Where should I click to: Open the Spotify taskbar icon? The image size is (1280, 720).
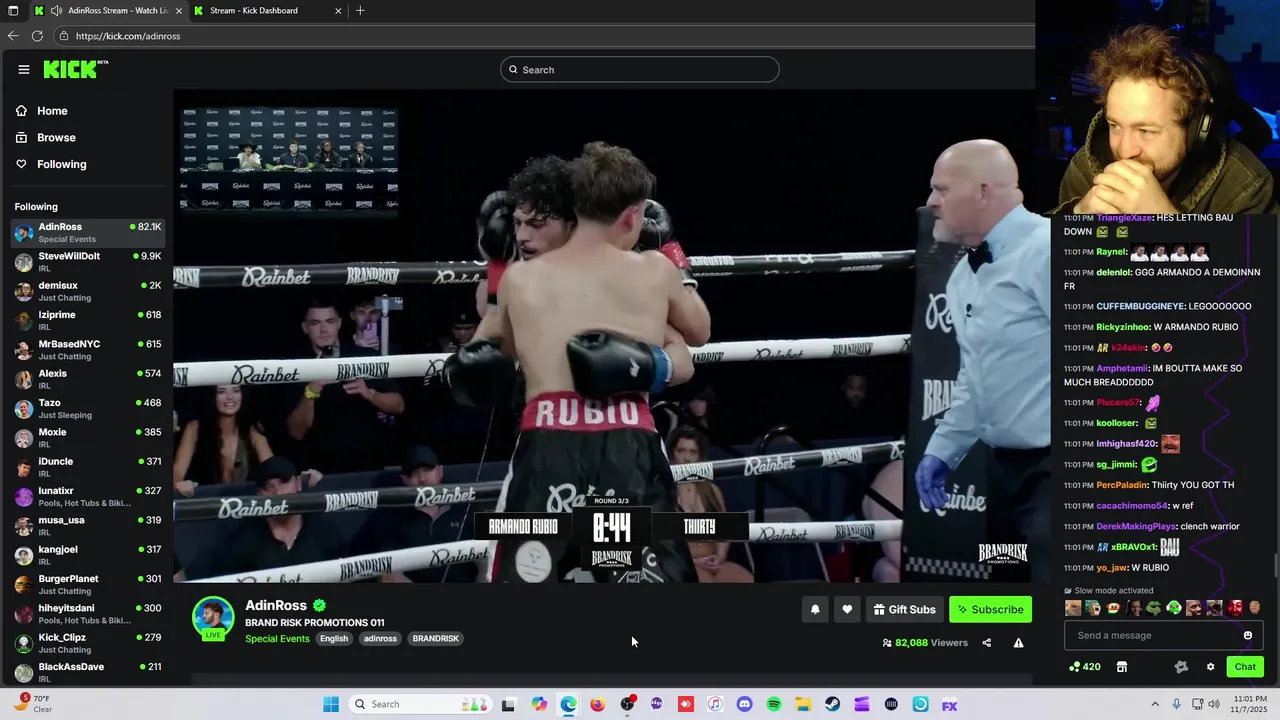pos(773,704)
